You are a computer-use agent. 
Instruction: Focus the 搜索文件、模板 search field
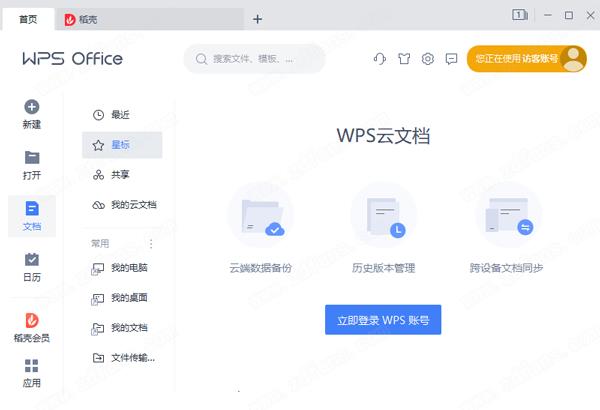254,59
